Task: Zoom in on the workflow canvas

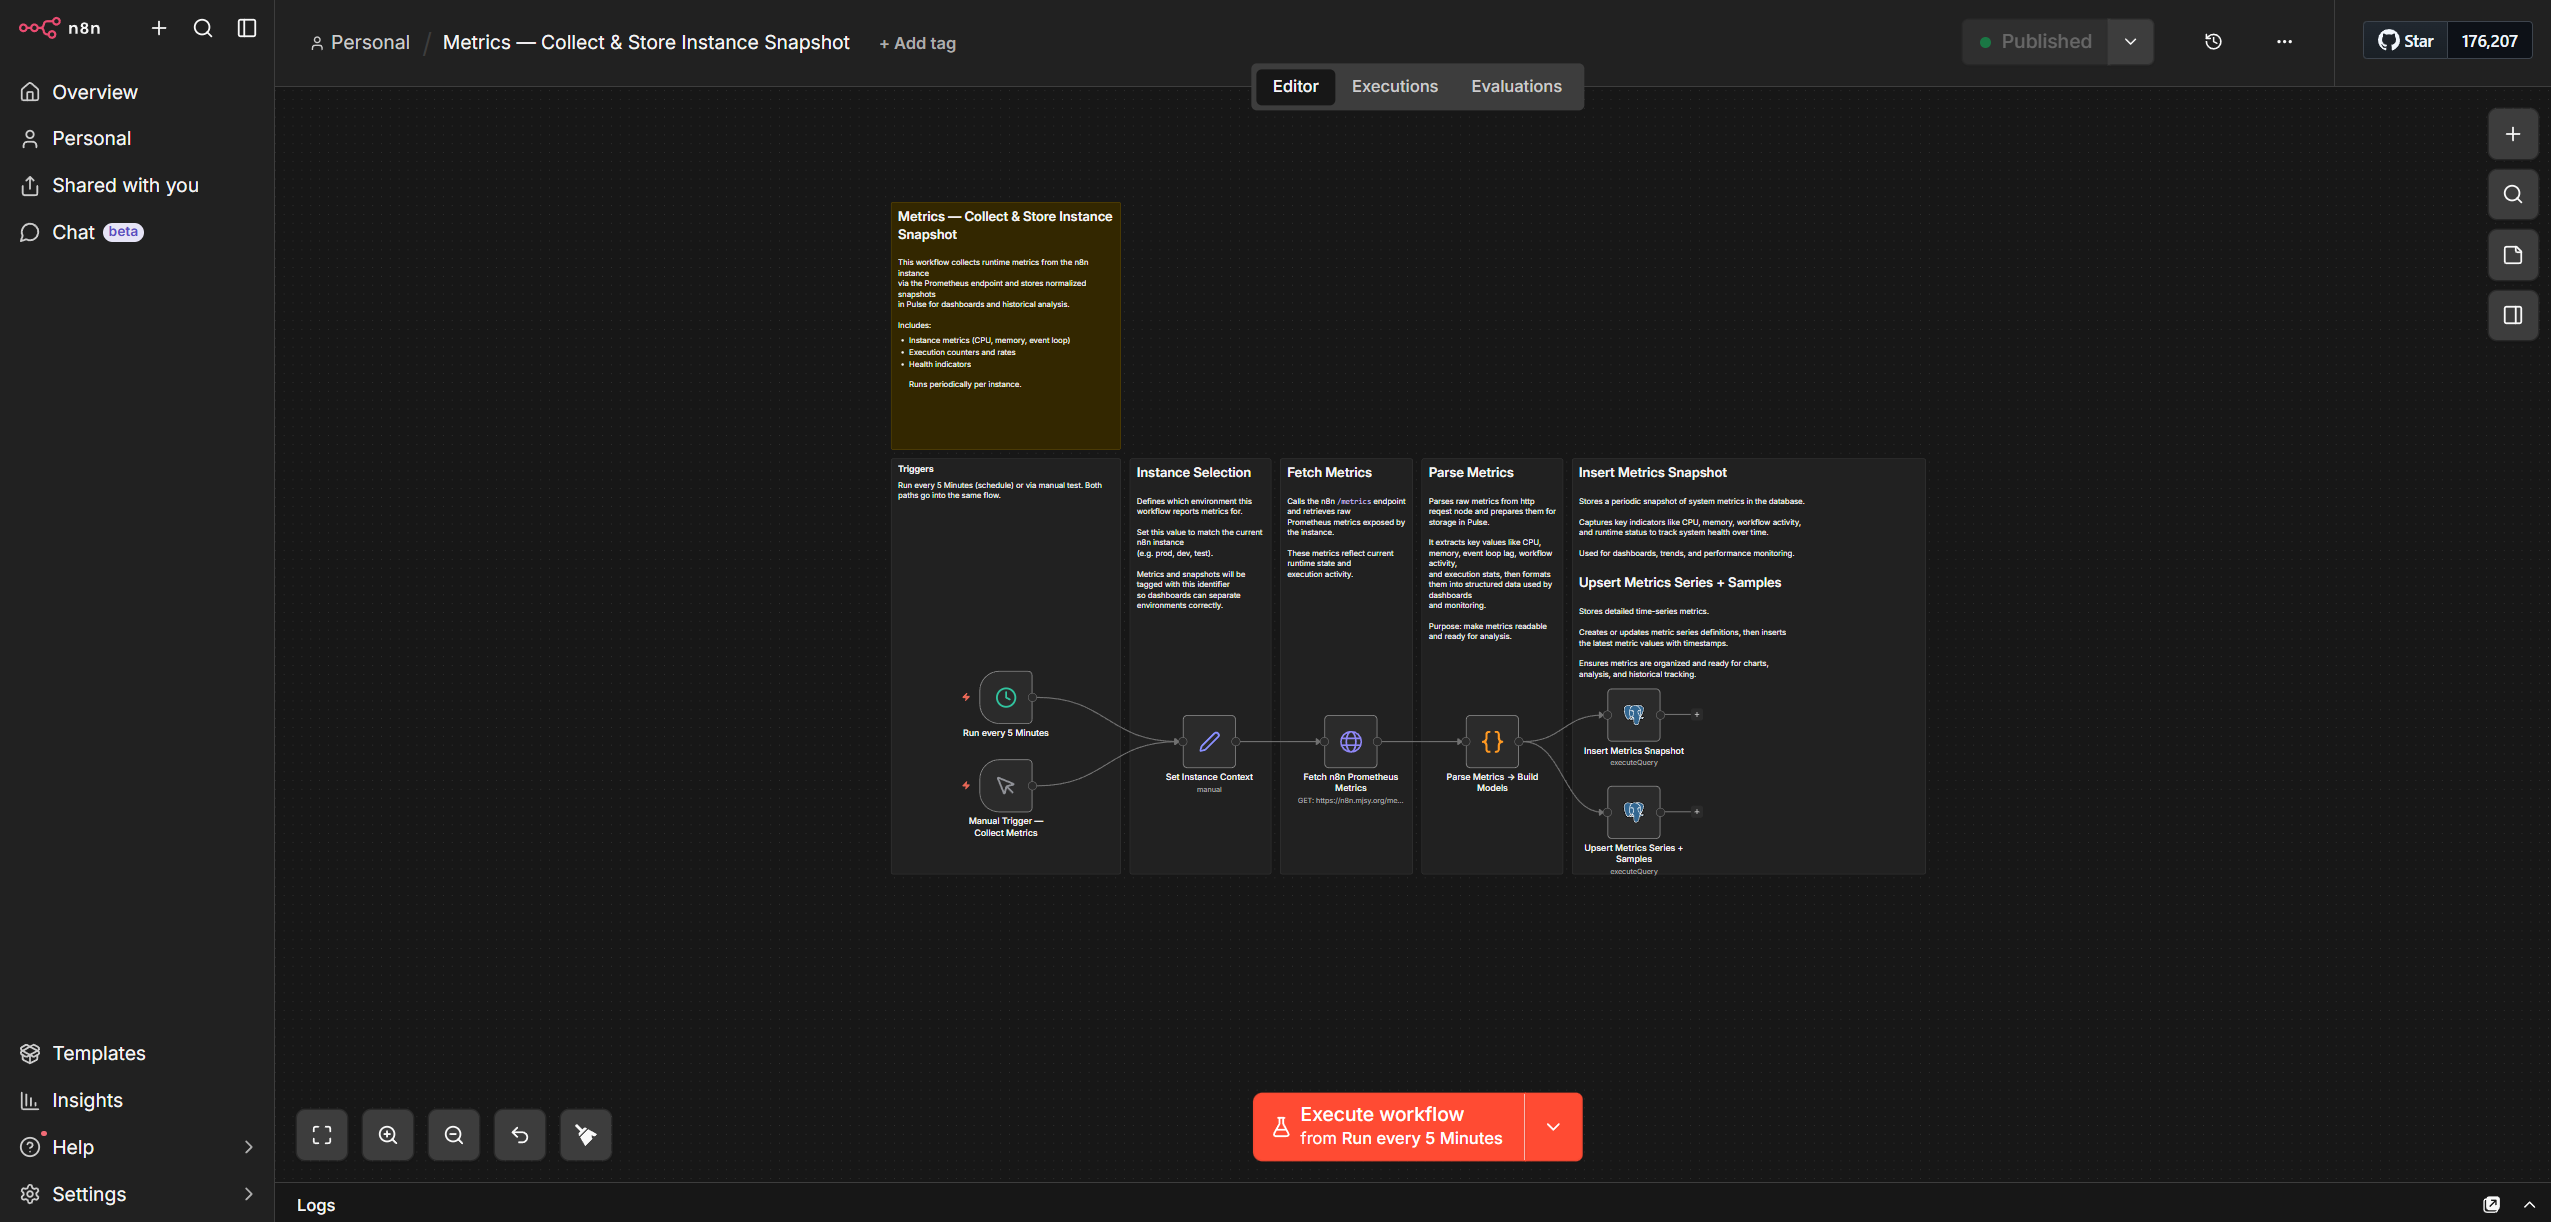Action: pos(388,1135)
